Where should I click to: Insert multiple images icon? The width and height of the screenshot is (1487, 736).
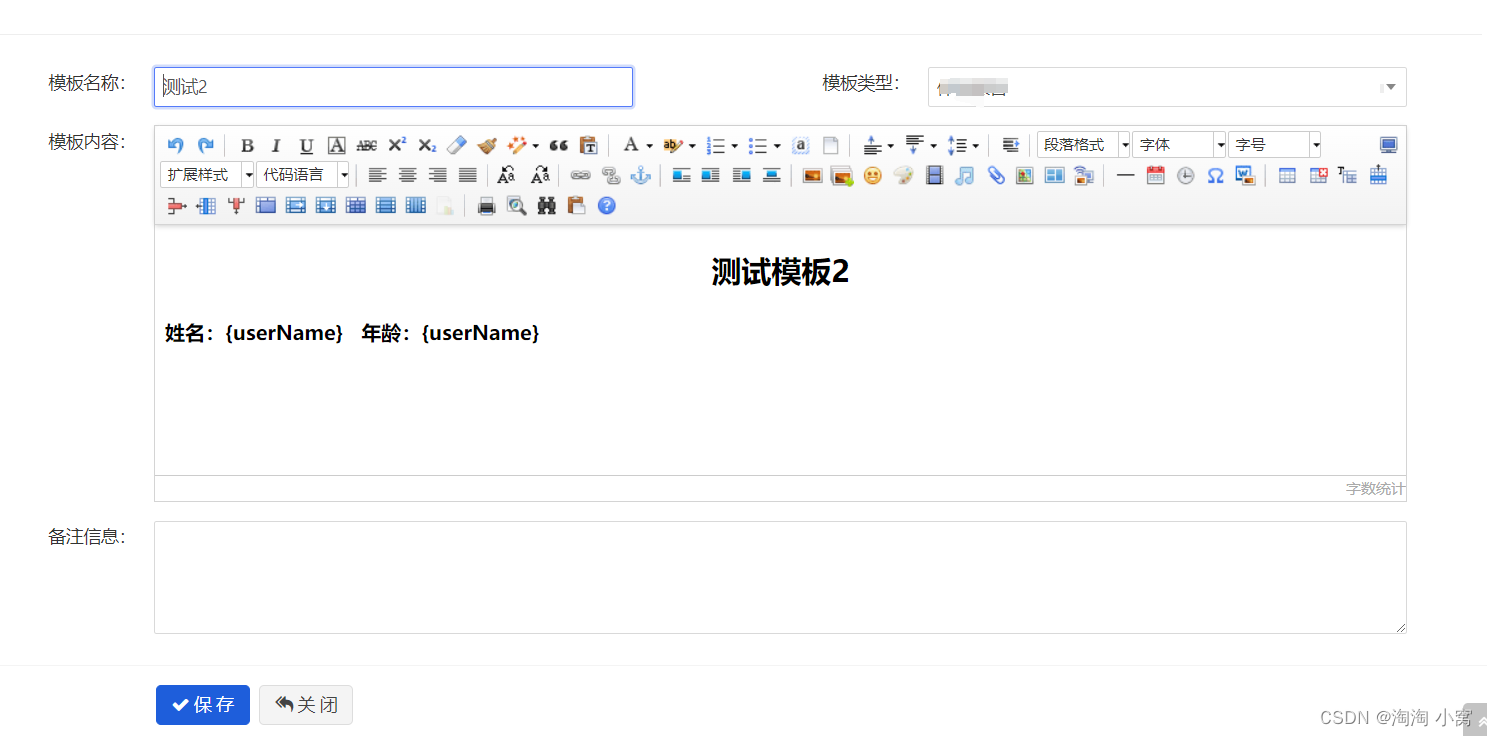tap(842, 175)
